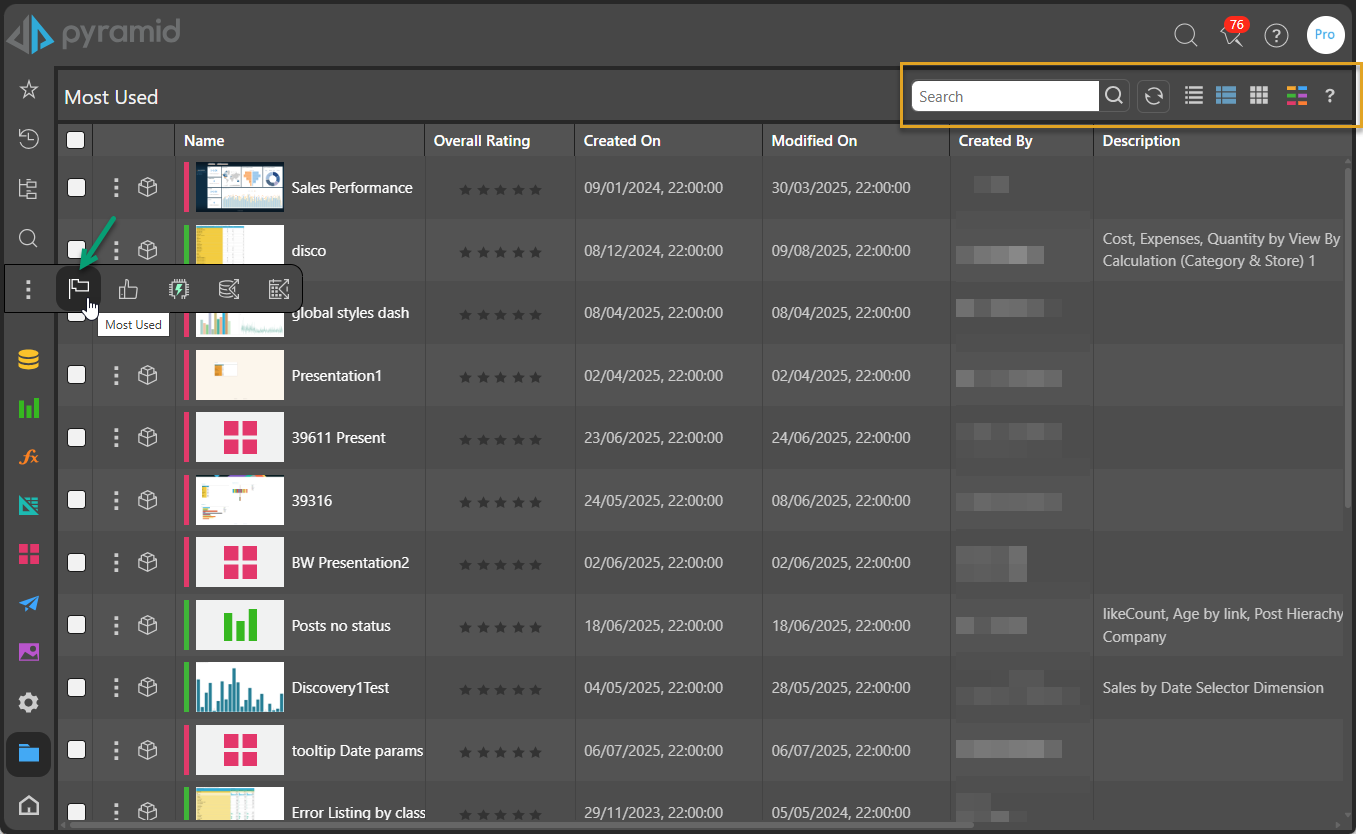The width and height of the screenshot is (1363, 834).
Task: Sort by the Modified On column header
Action: coord(814,141)
